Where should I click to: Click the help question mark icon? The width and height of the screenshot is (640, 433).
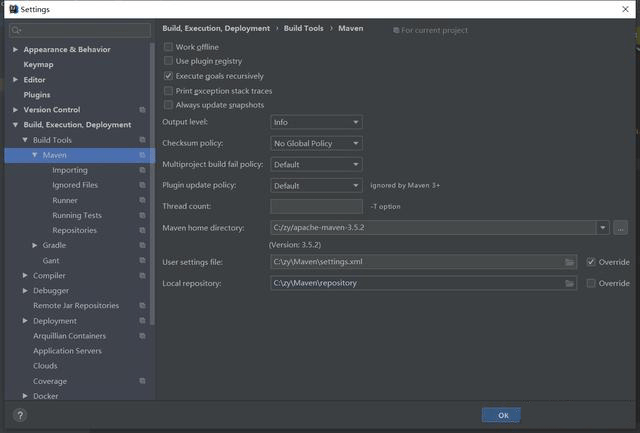19,415
